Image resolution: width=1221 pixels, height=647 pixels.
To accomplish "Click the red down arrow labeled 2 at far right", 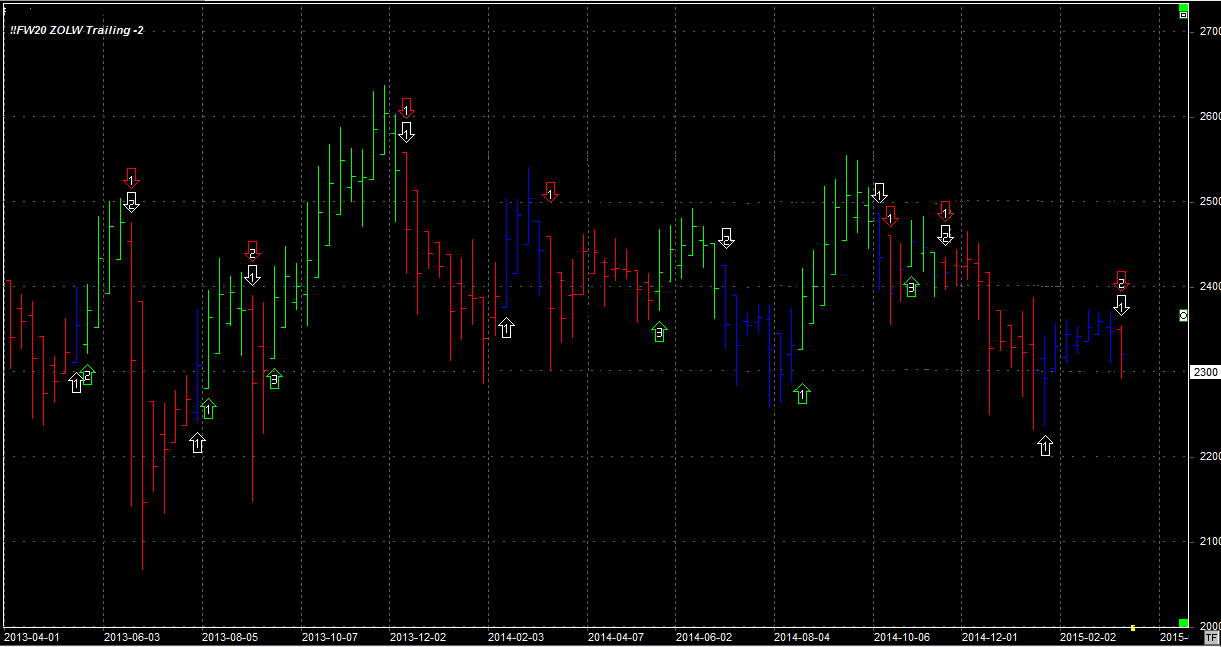I will pos(1121,283).
